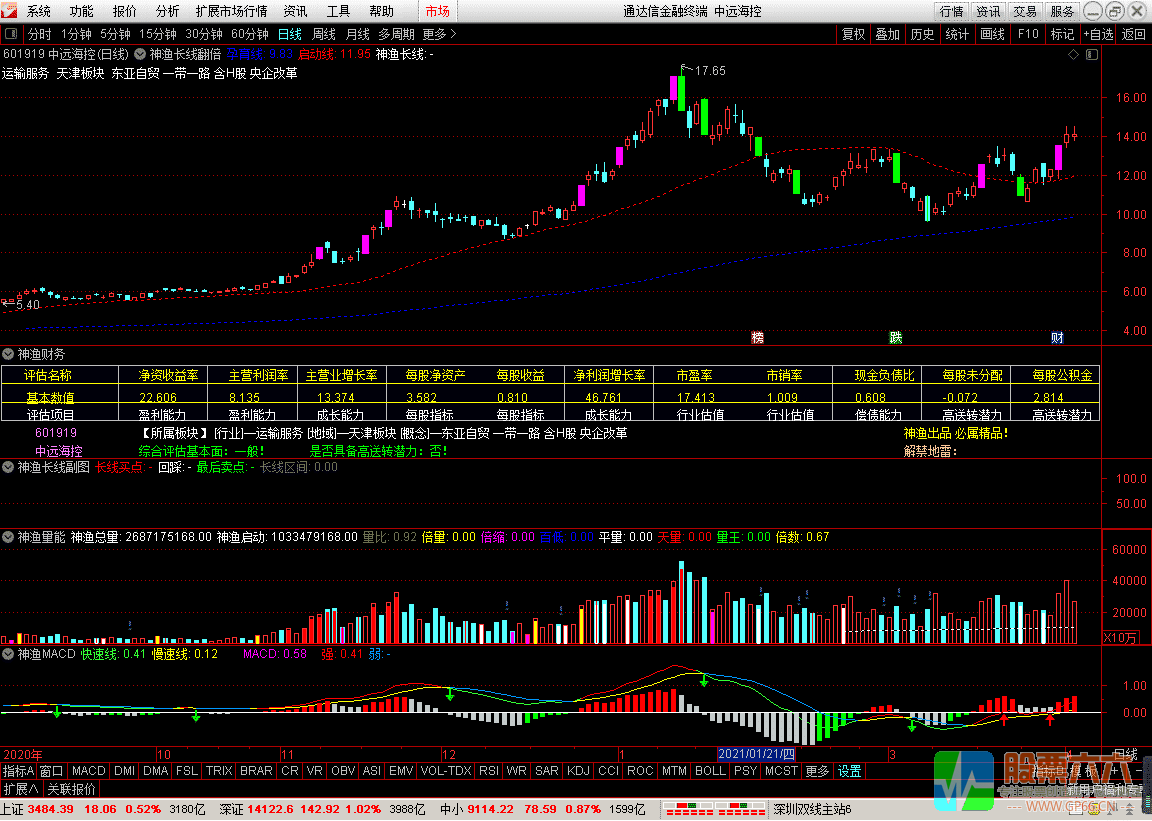The height and width of the screenshot is (821, 1152).
Task: Click the 关联报价 button
Action: coord(71,789)
